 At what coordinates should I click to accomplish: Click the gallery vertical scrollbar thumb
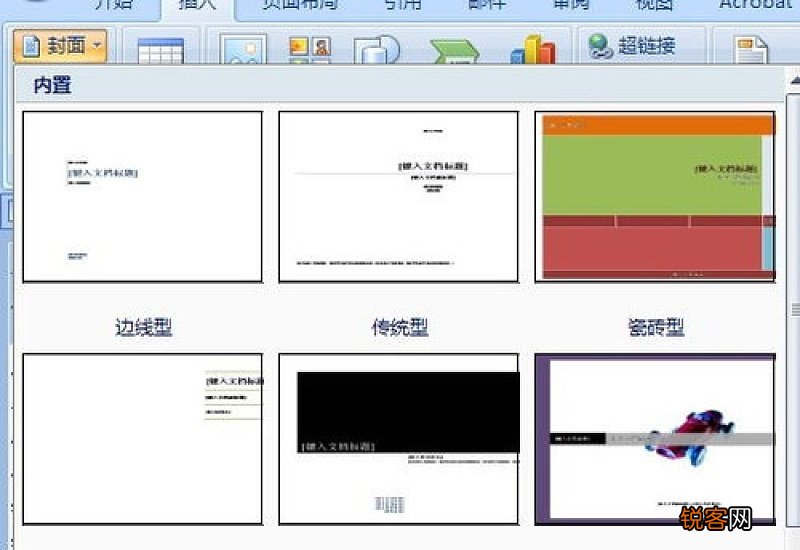tap(794, 309)
